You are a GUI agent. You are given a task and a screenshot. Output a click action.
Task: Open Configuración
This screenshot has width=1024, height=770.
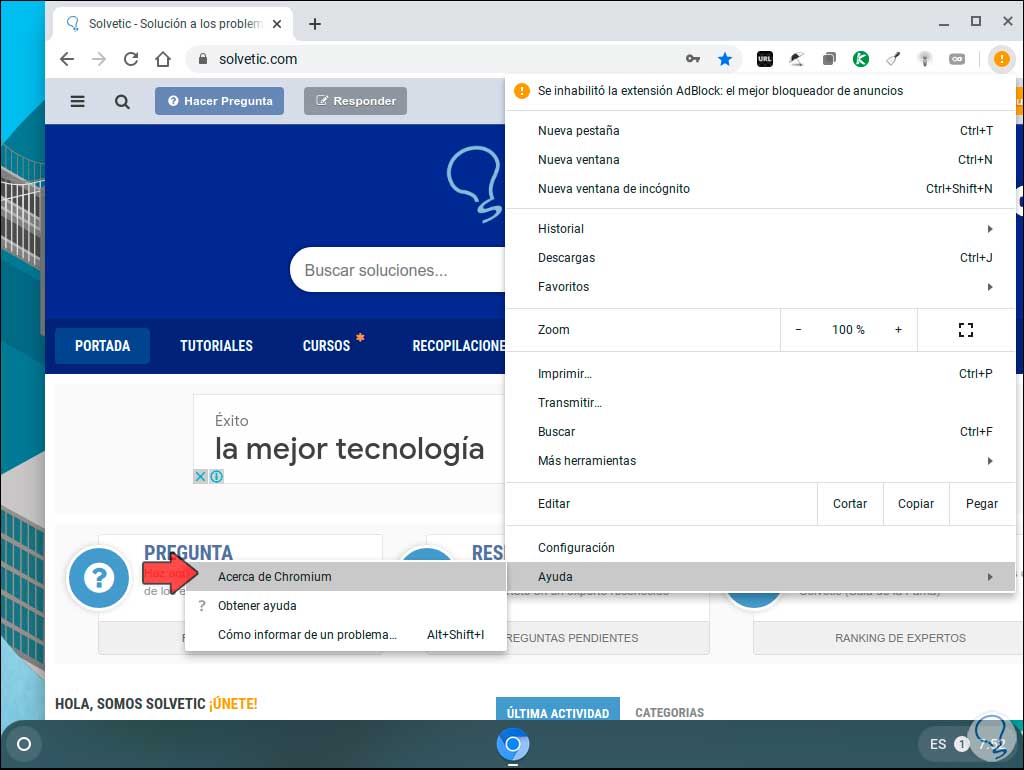(x=760, y=547)
